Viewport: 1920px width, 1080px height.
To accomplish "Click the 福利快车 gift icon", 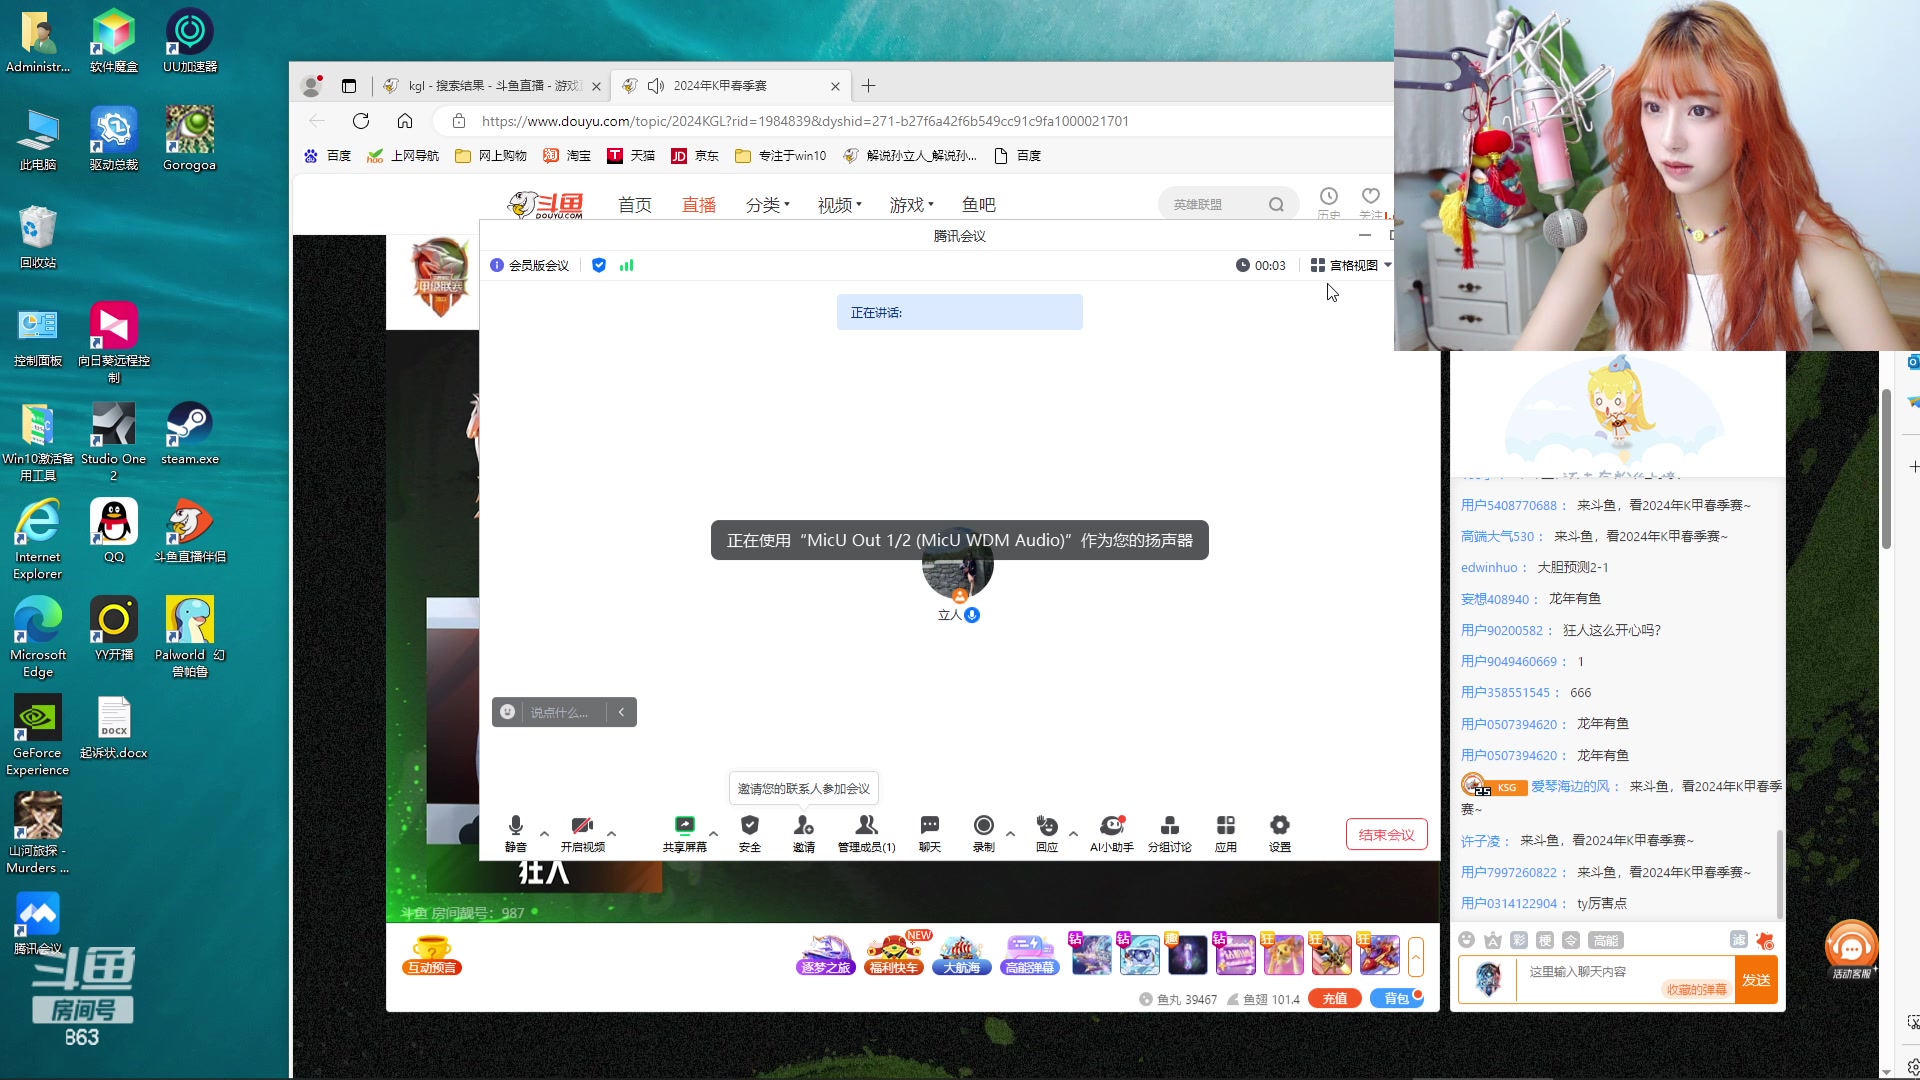I will point(894,956).
